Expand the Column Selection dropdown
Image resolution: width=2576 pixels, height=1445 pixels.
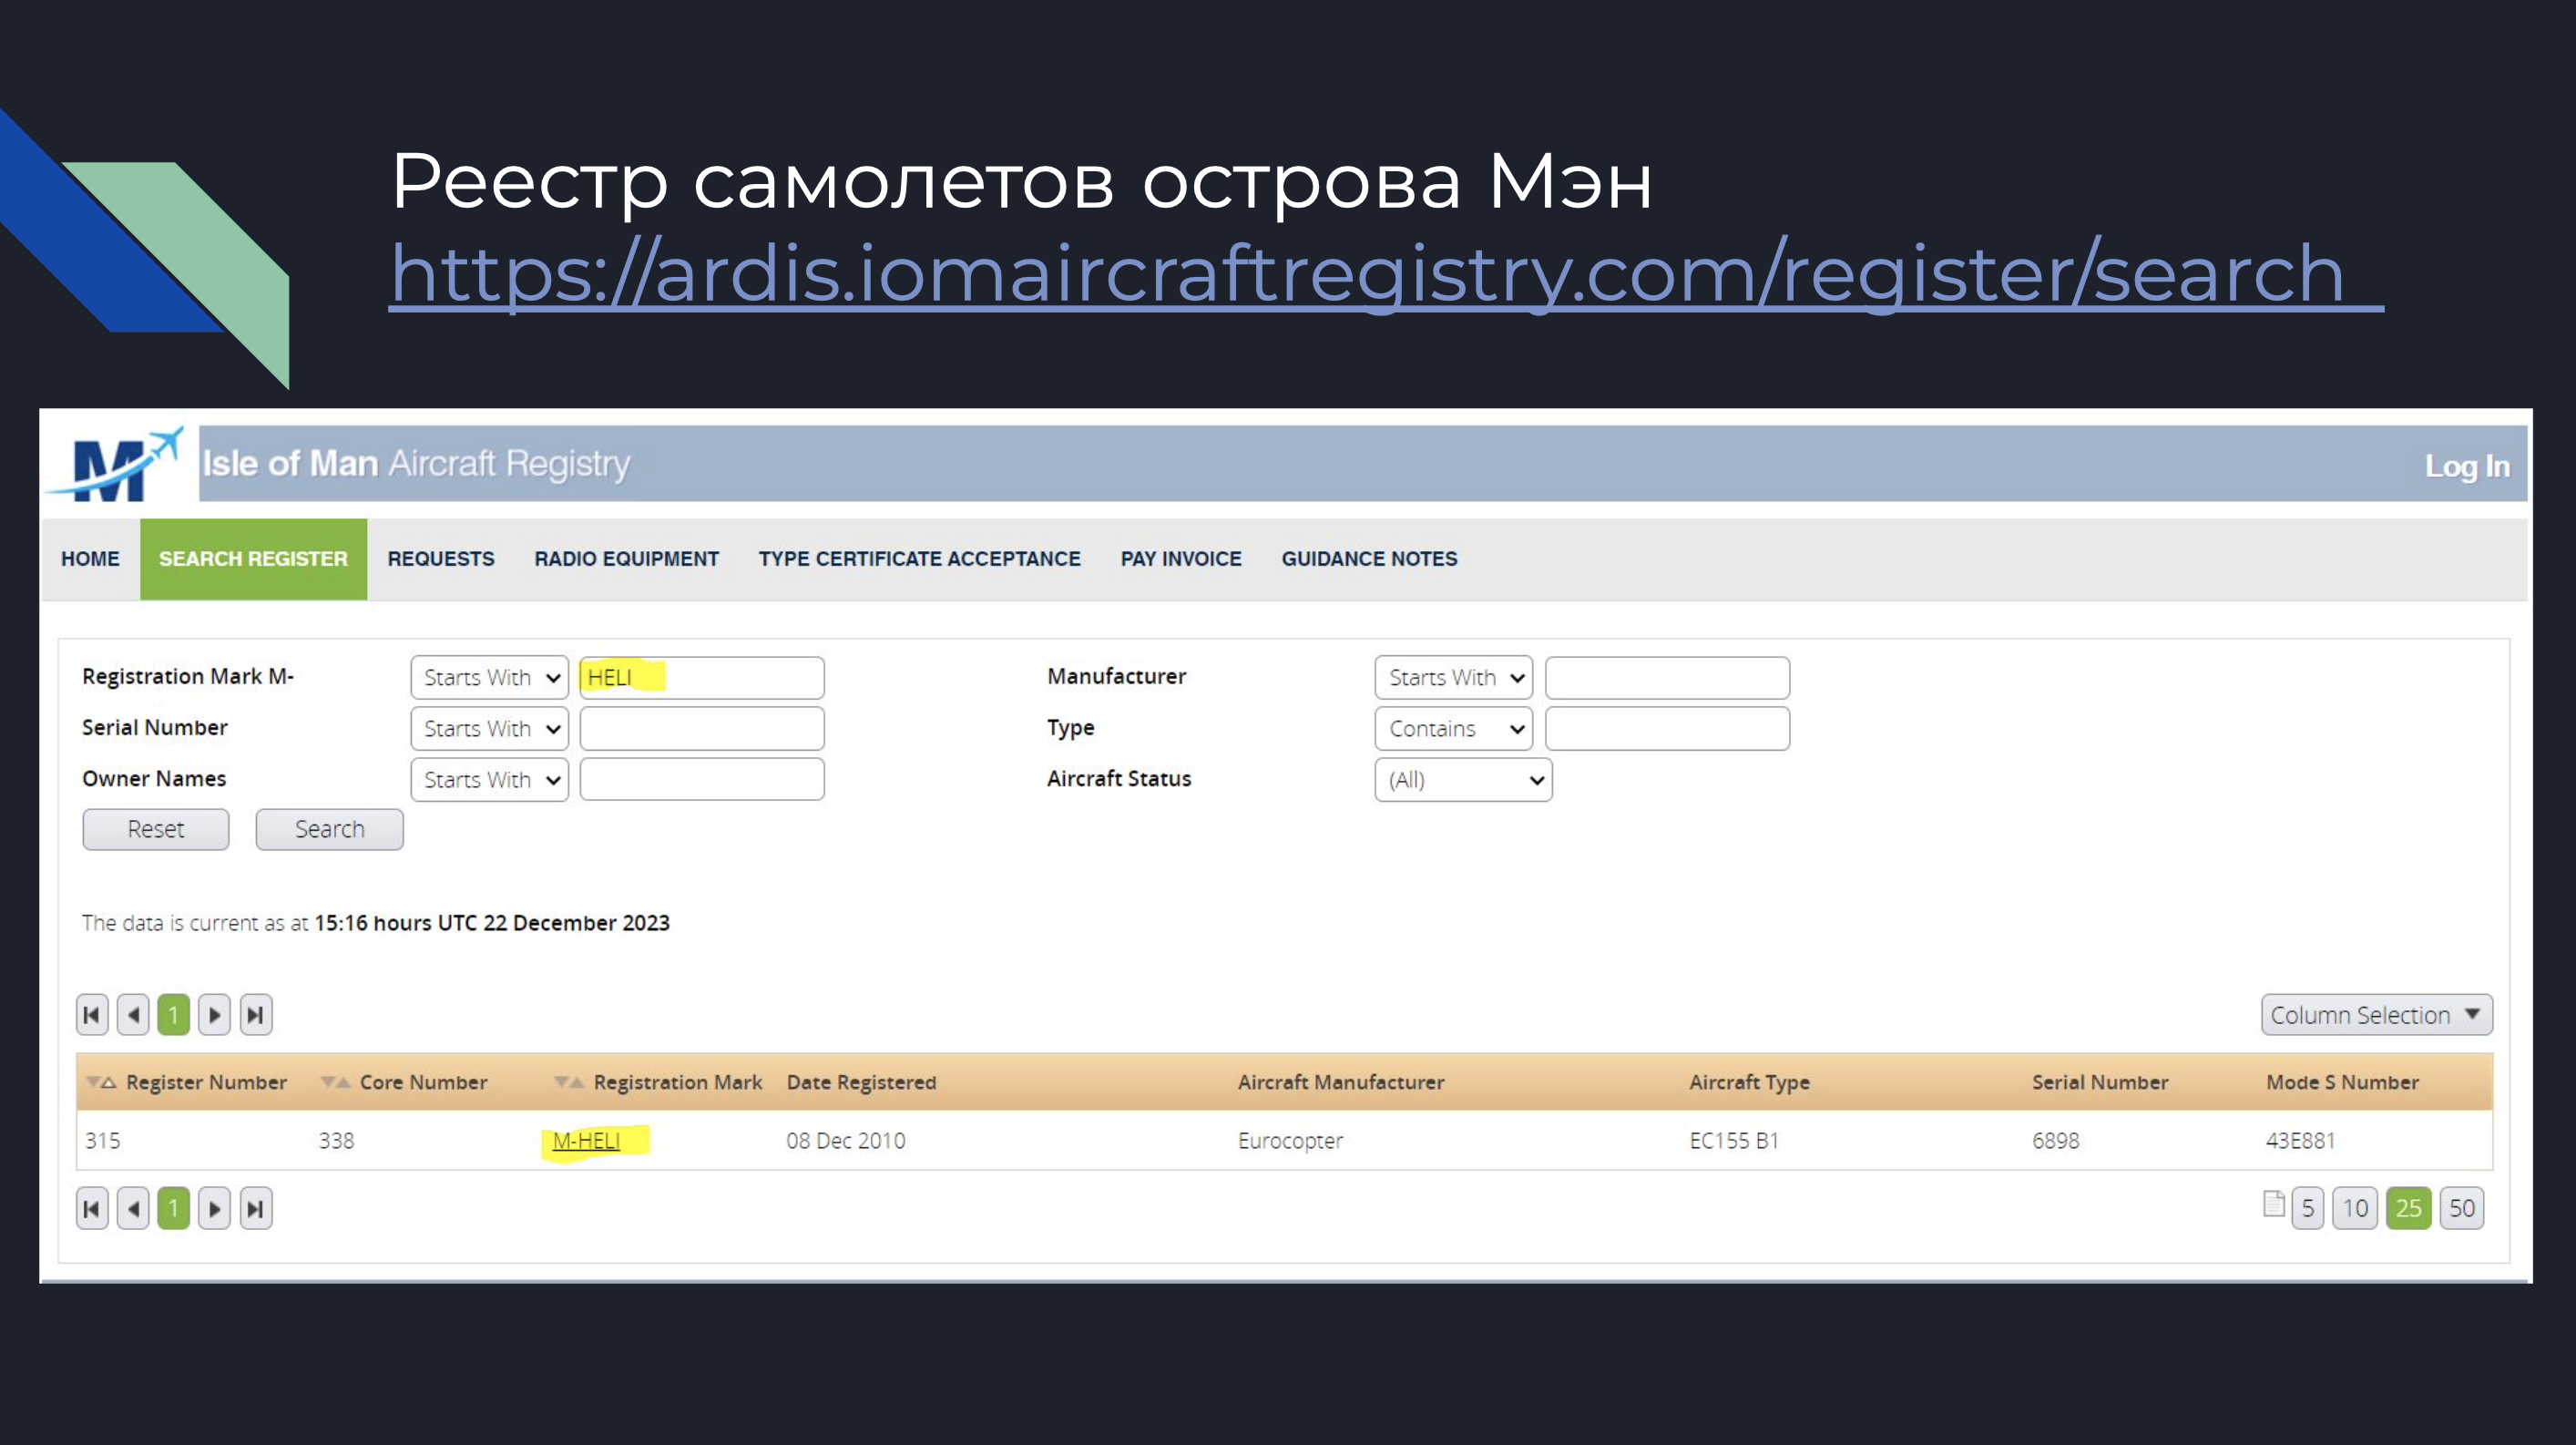pos(2376,1015)
